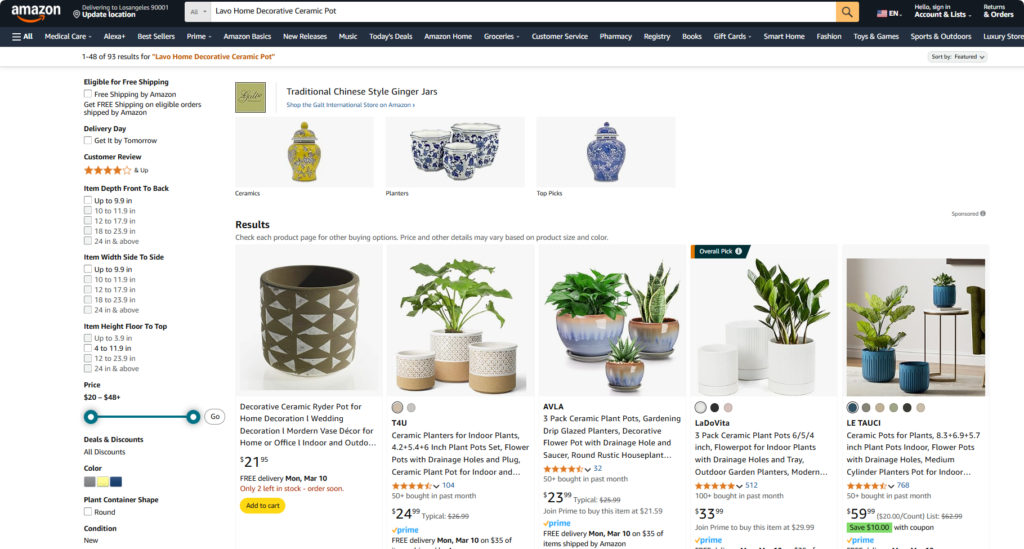The height and width of the screenshot is (549, 1024).
Task: Choose the blue color filter swatch
Action: (x=116, y=482)
